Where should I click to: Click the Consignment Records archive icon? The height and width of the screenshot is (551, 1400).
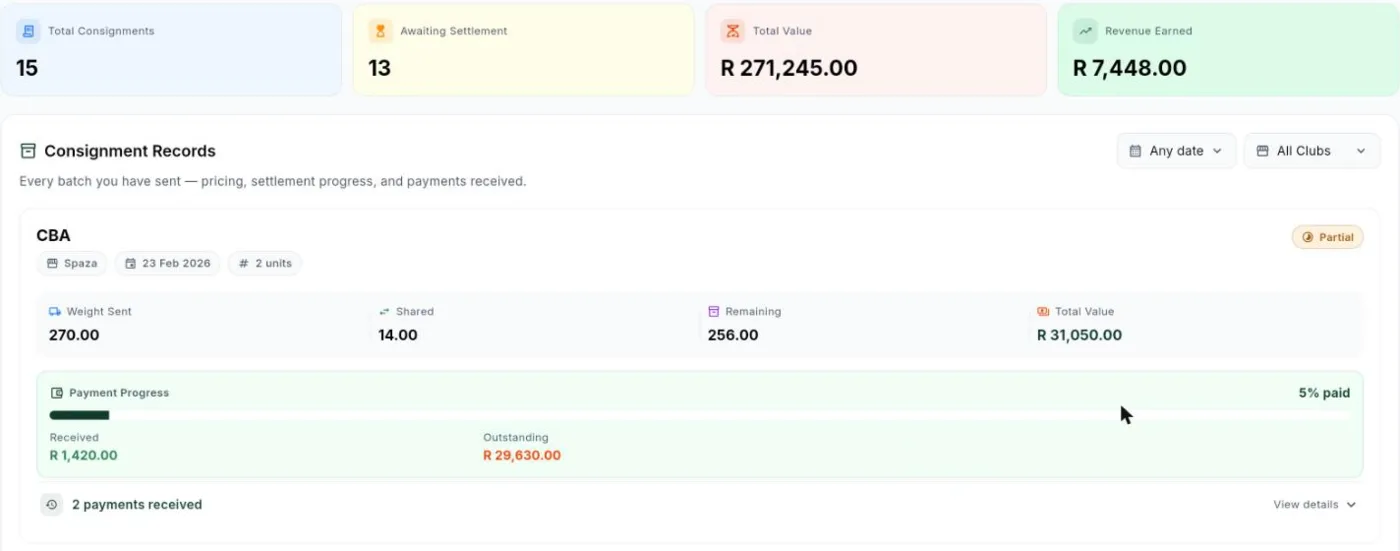(28, 151)
